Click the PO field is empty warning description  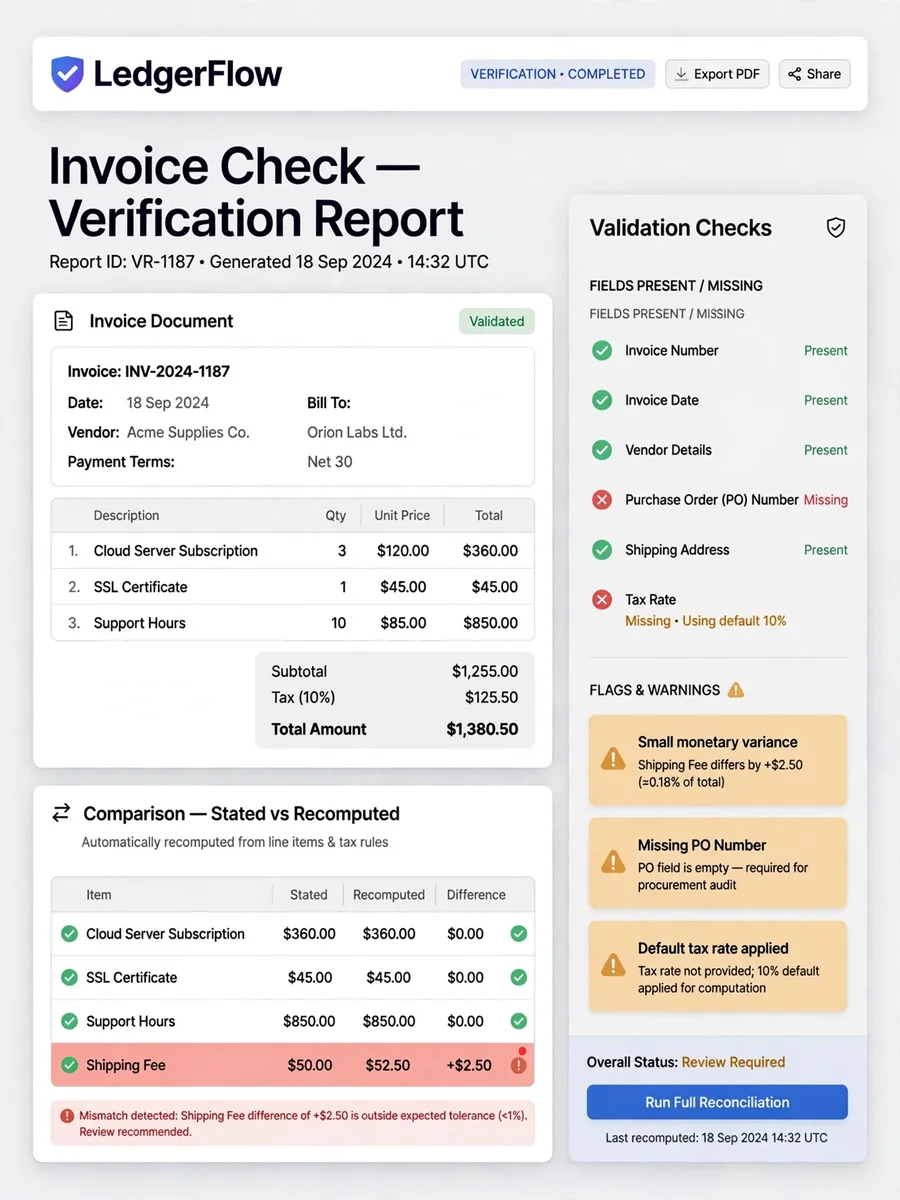(x=723, y=876)
